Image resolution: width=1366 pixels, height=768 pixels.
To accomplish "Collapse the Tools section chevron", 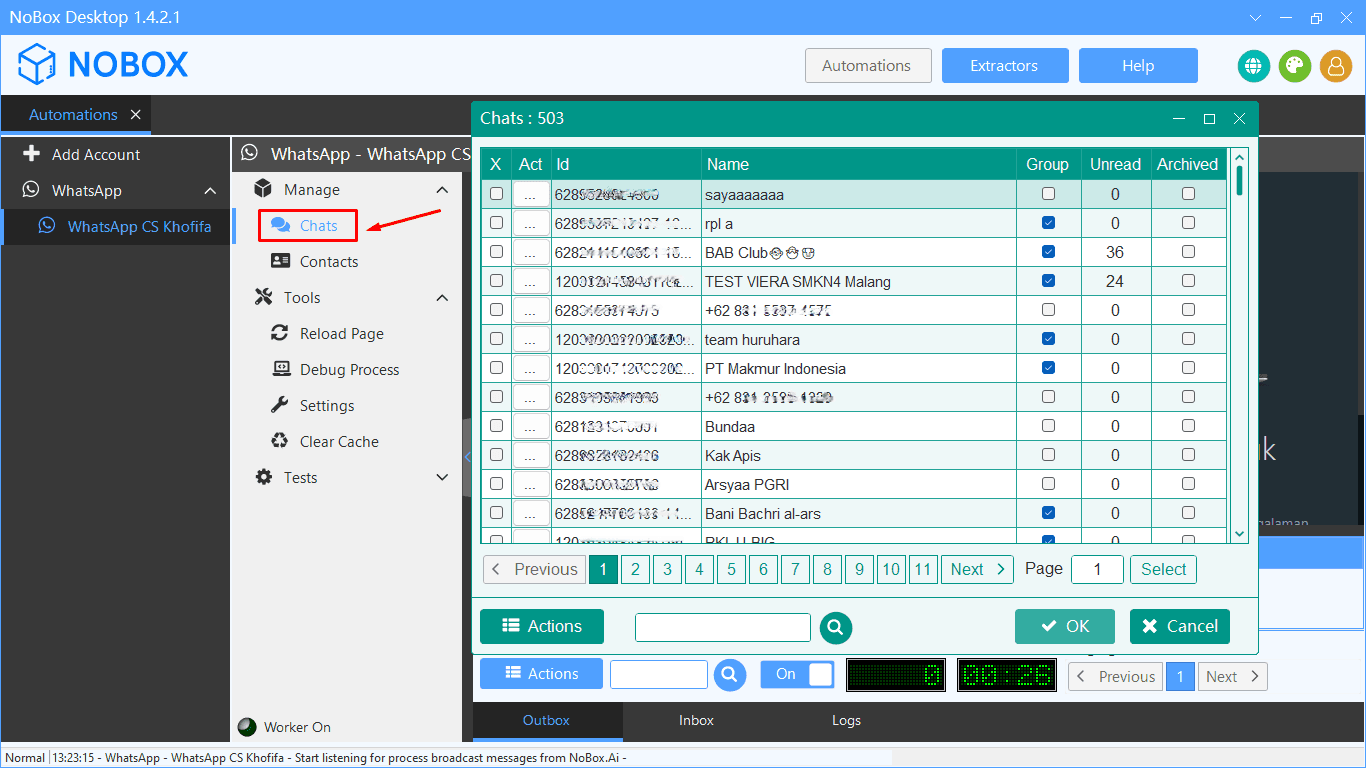I will click(442, 297).
